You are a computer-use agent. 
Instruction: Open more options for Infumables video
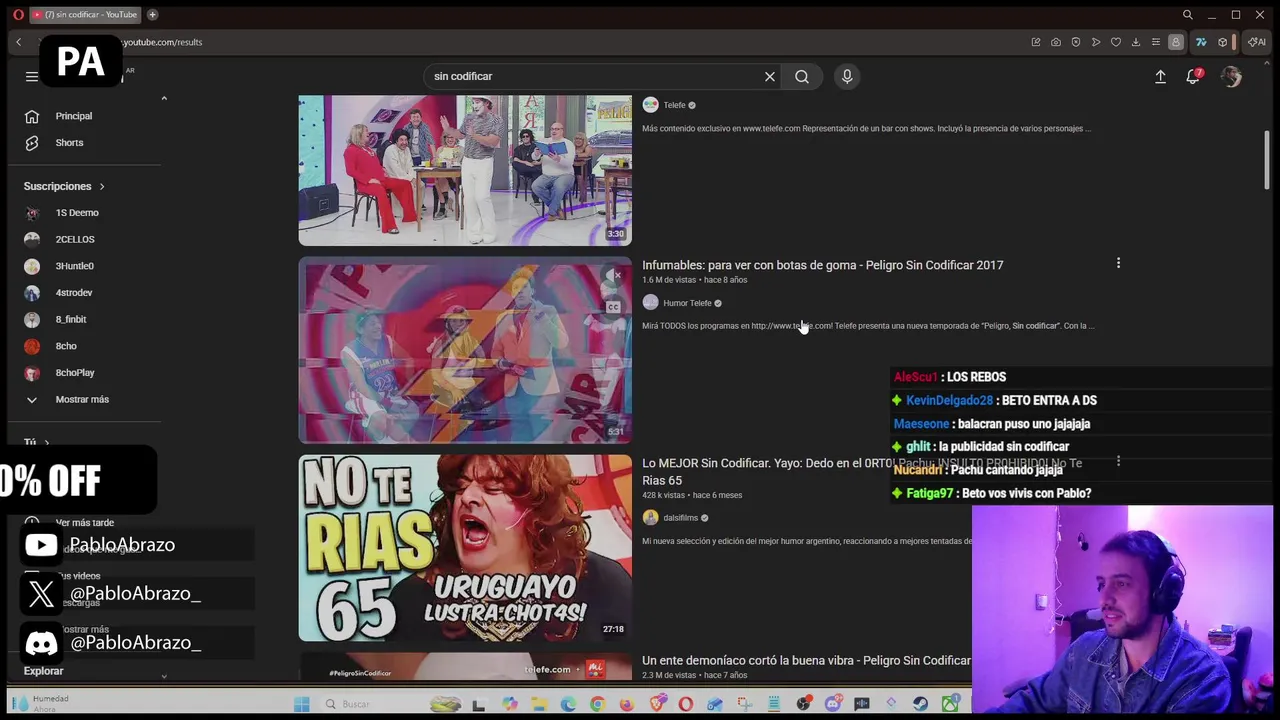[x=1118, y=263]
